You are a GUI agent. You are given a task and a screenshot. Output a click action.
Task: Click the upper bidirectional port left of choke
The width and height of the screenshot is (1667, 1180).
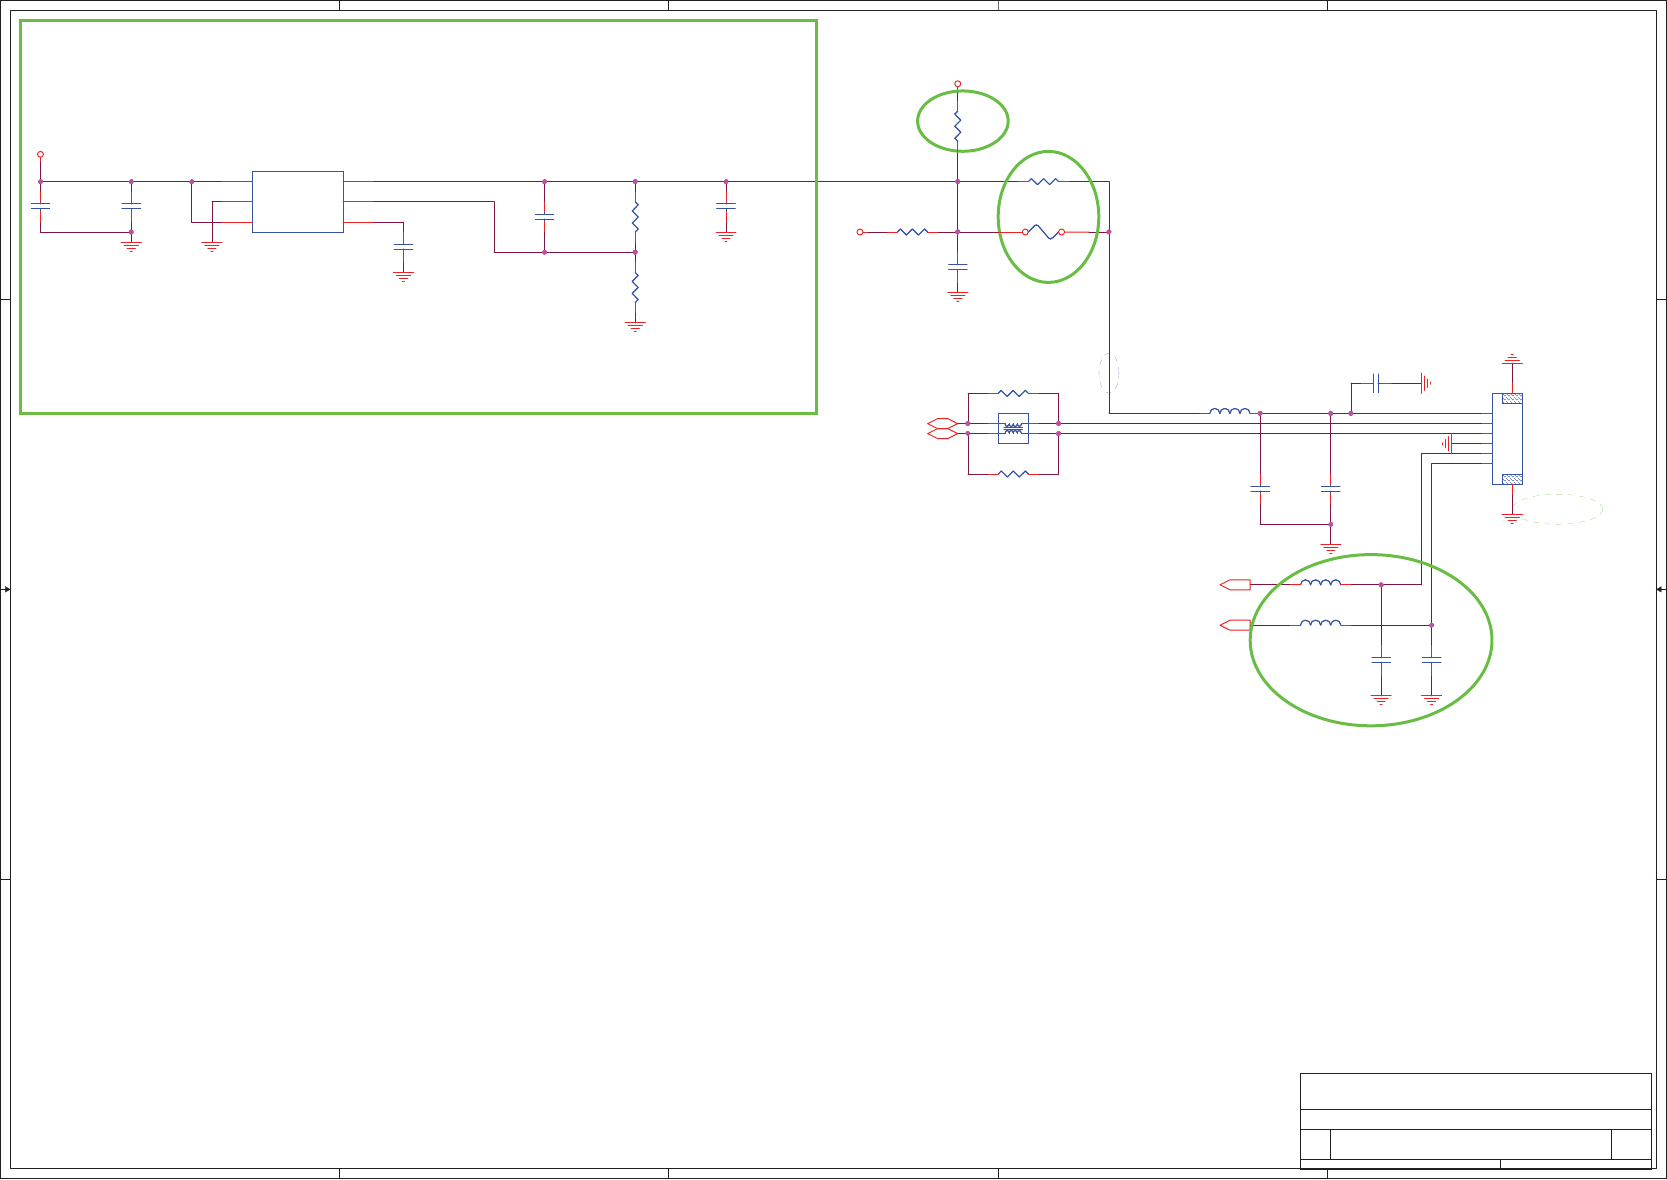(x=943, y=423)
